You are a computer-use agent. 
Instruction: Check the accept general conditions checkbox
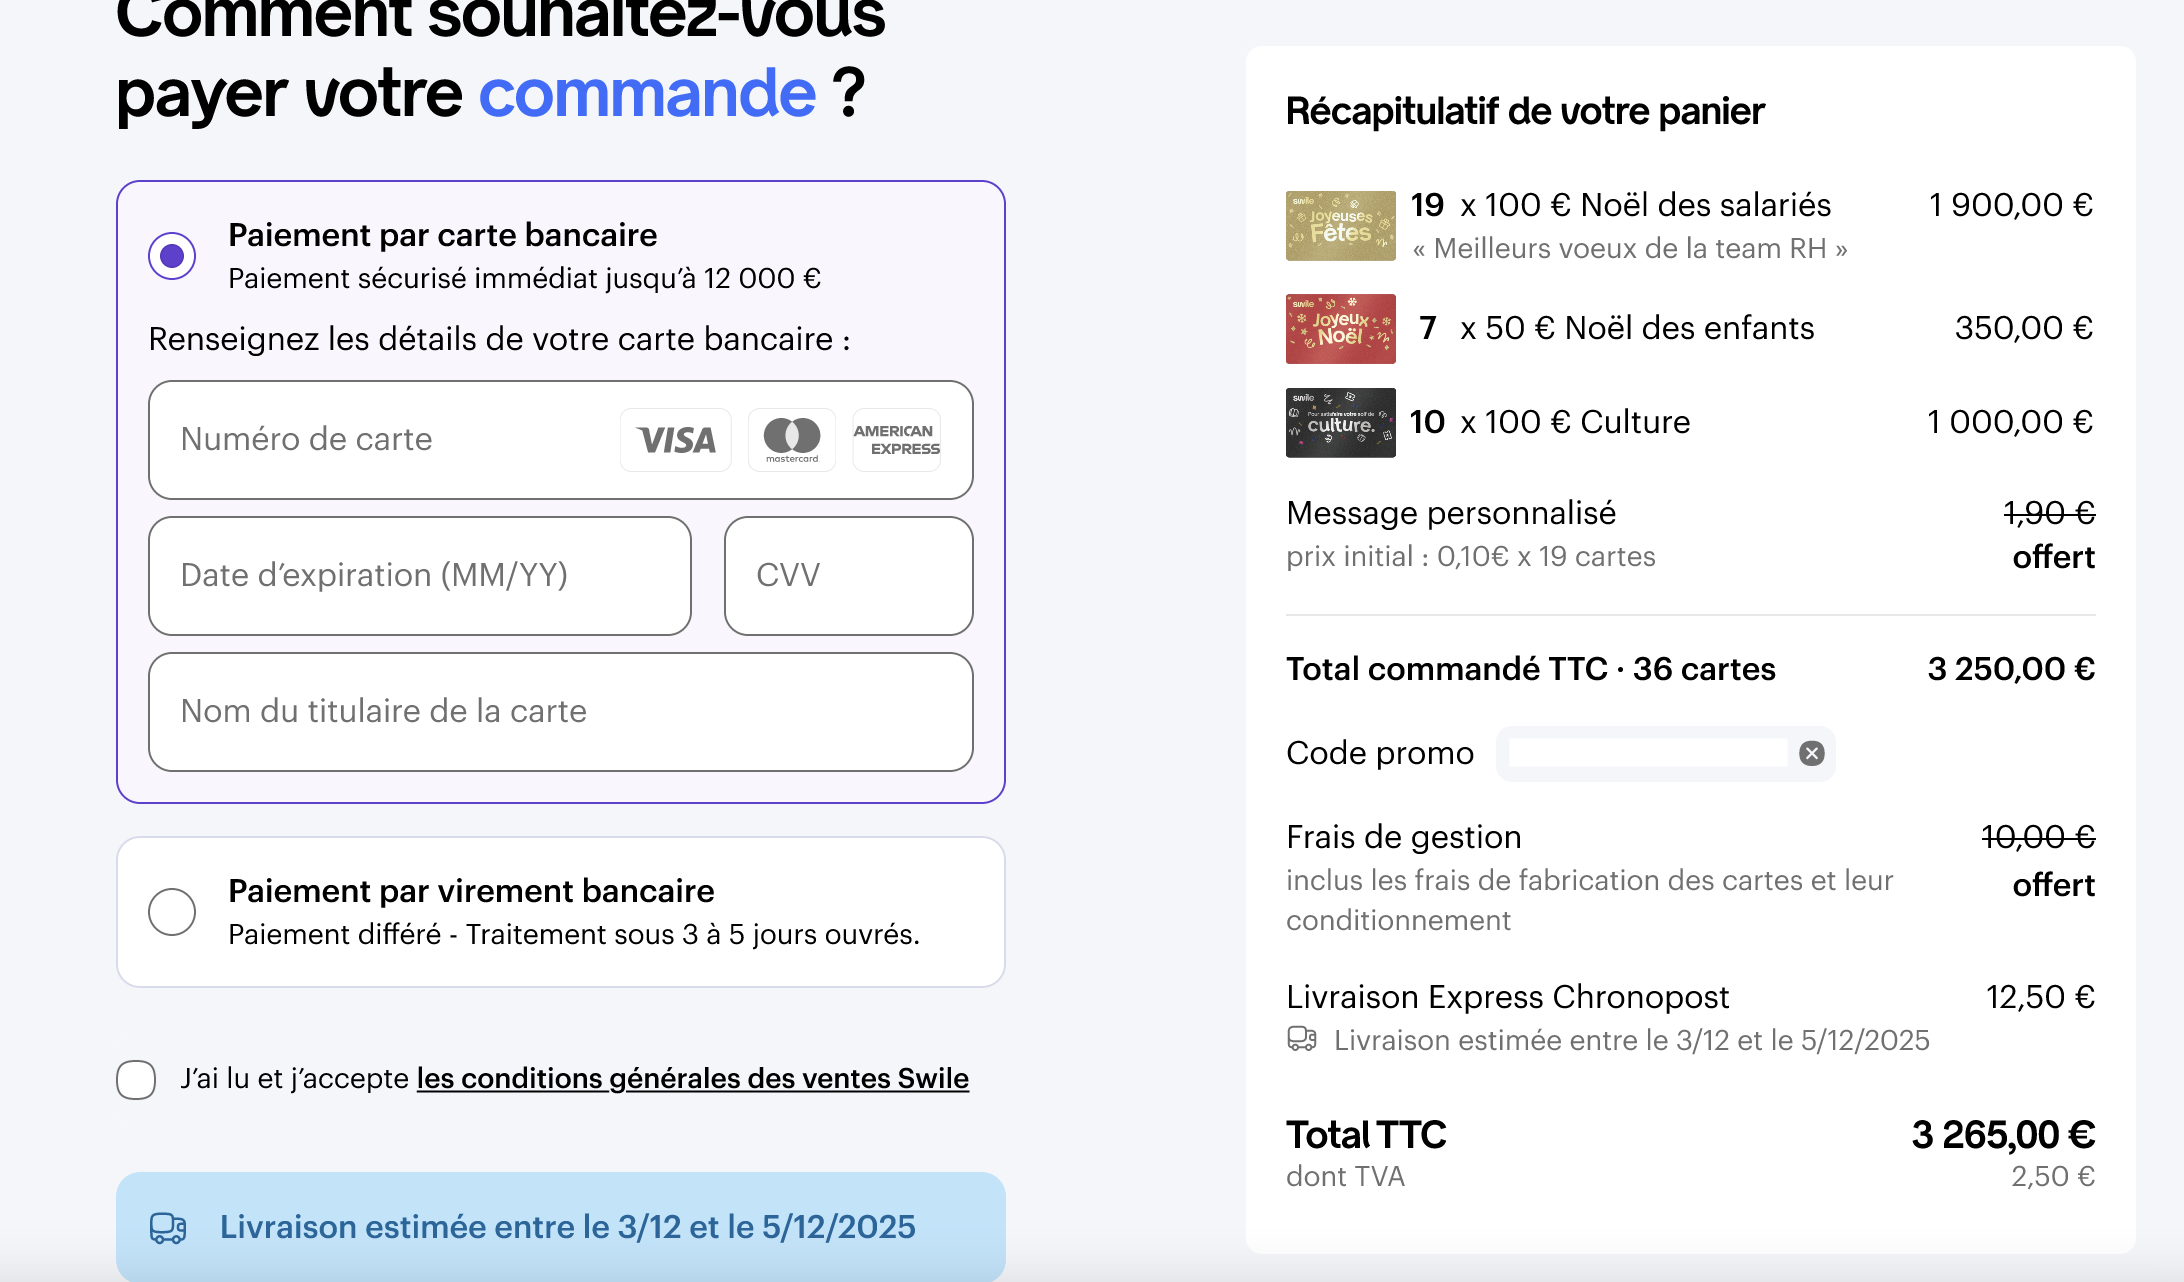[136, 1080]
